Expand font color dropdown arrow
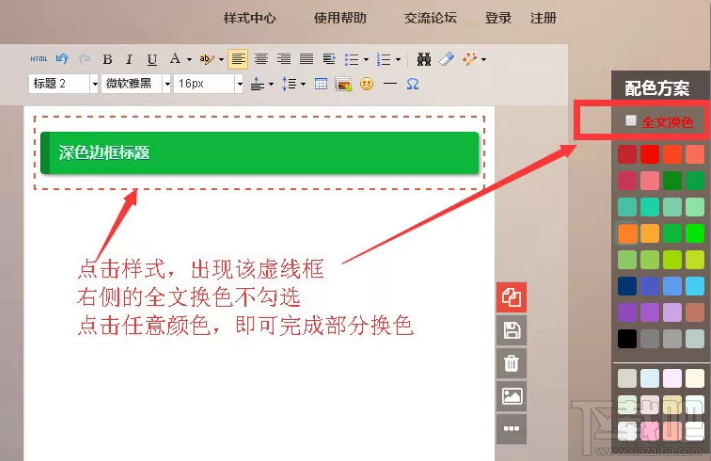This screenshot has height=461, width=711. click(189, 59)
